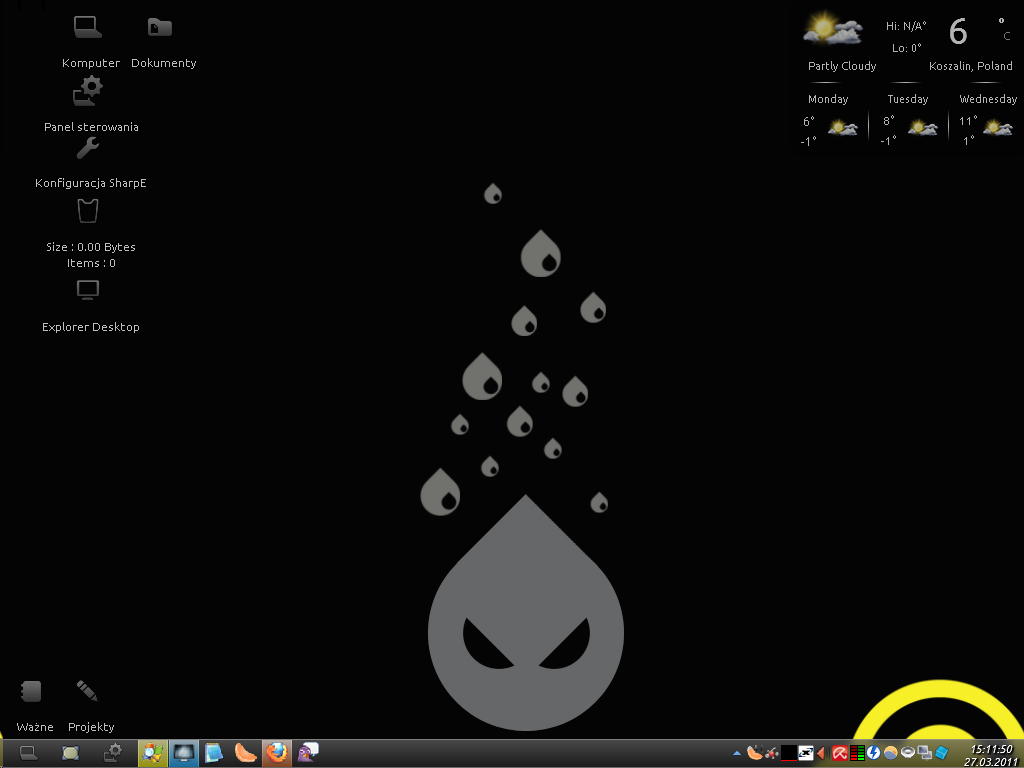
Task: Click the Items : 0 text
Action: click(x=91, y=263)
